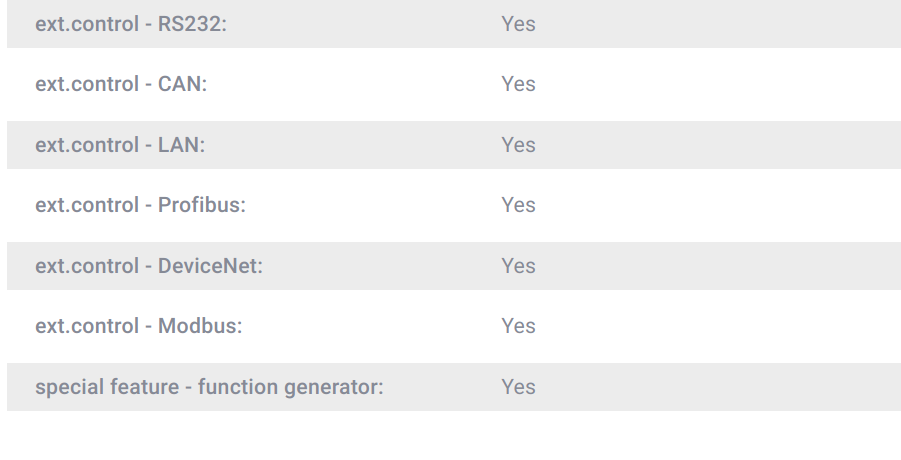Click the Yes value for RS232
901x460 pixels.
coord(518,24)
